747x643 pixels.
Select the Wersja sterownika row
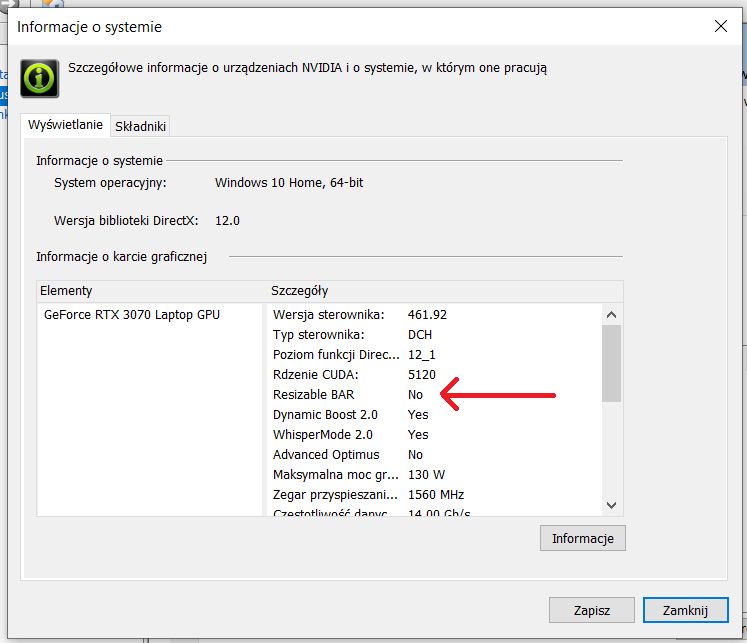point(434,315)
